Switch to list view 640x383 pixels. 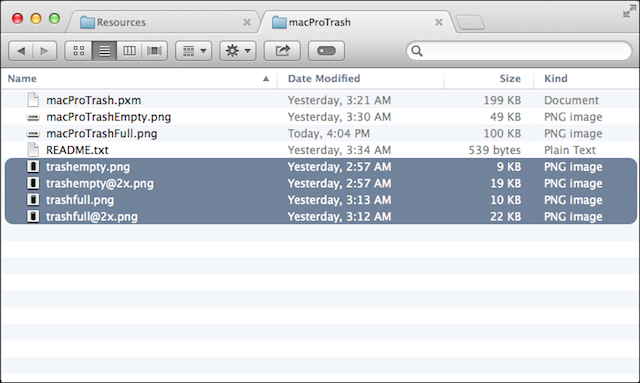104,51
